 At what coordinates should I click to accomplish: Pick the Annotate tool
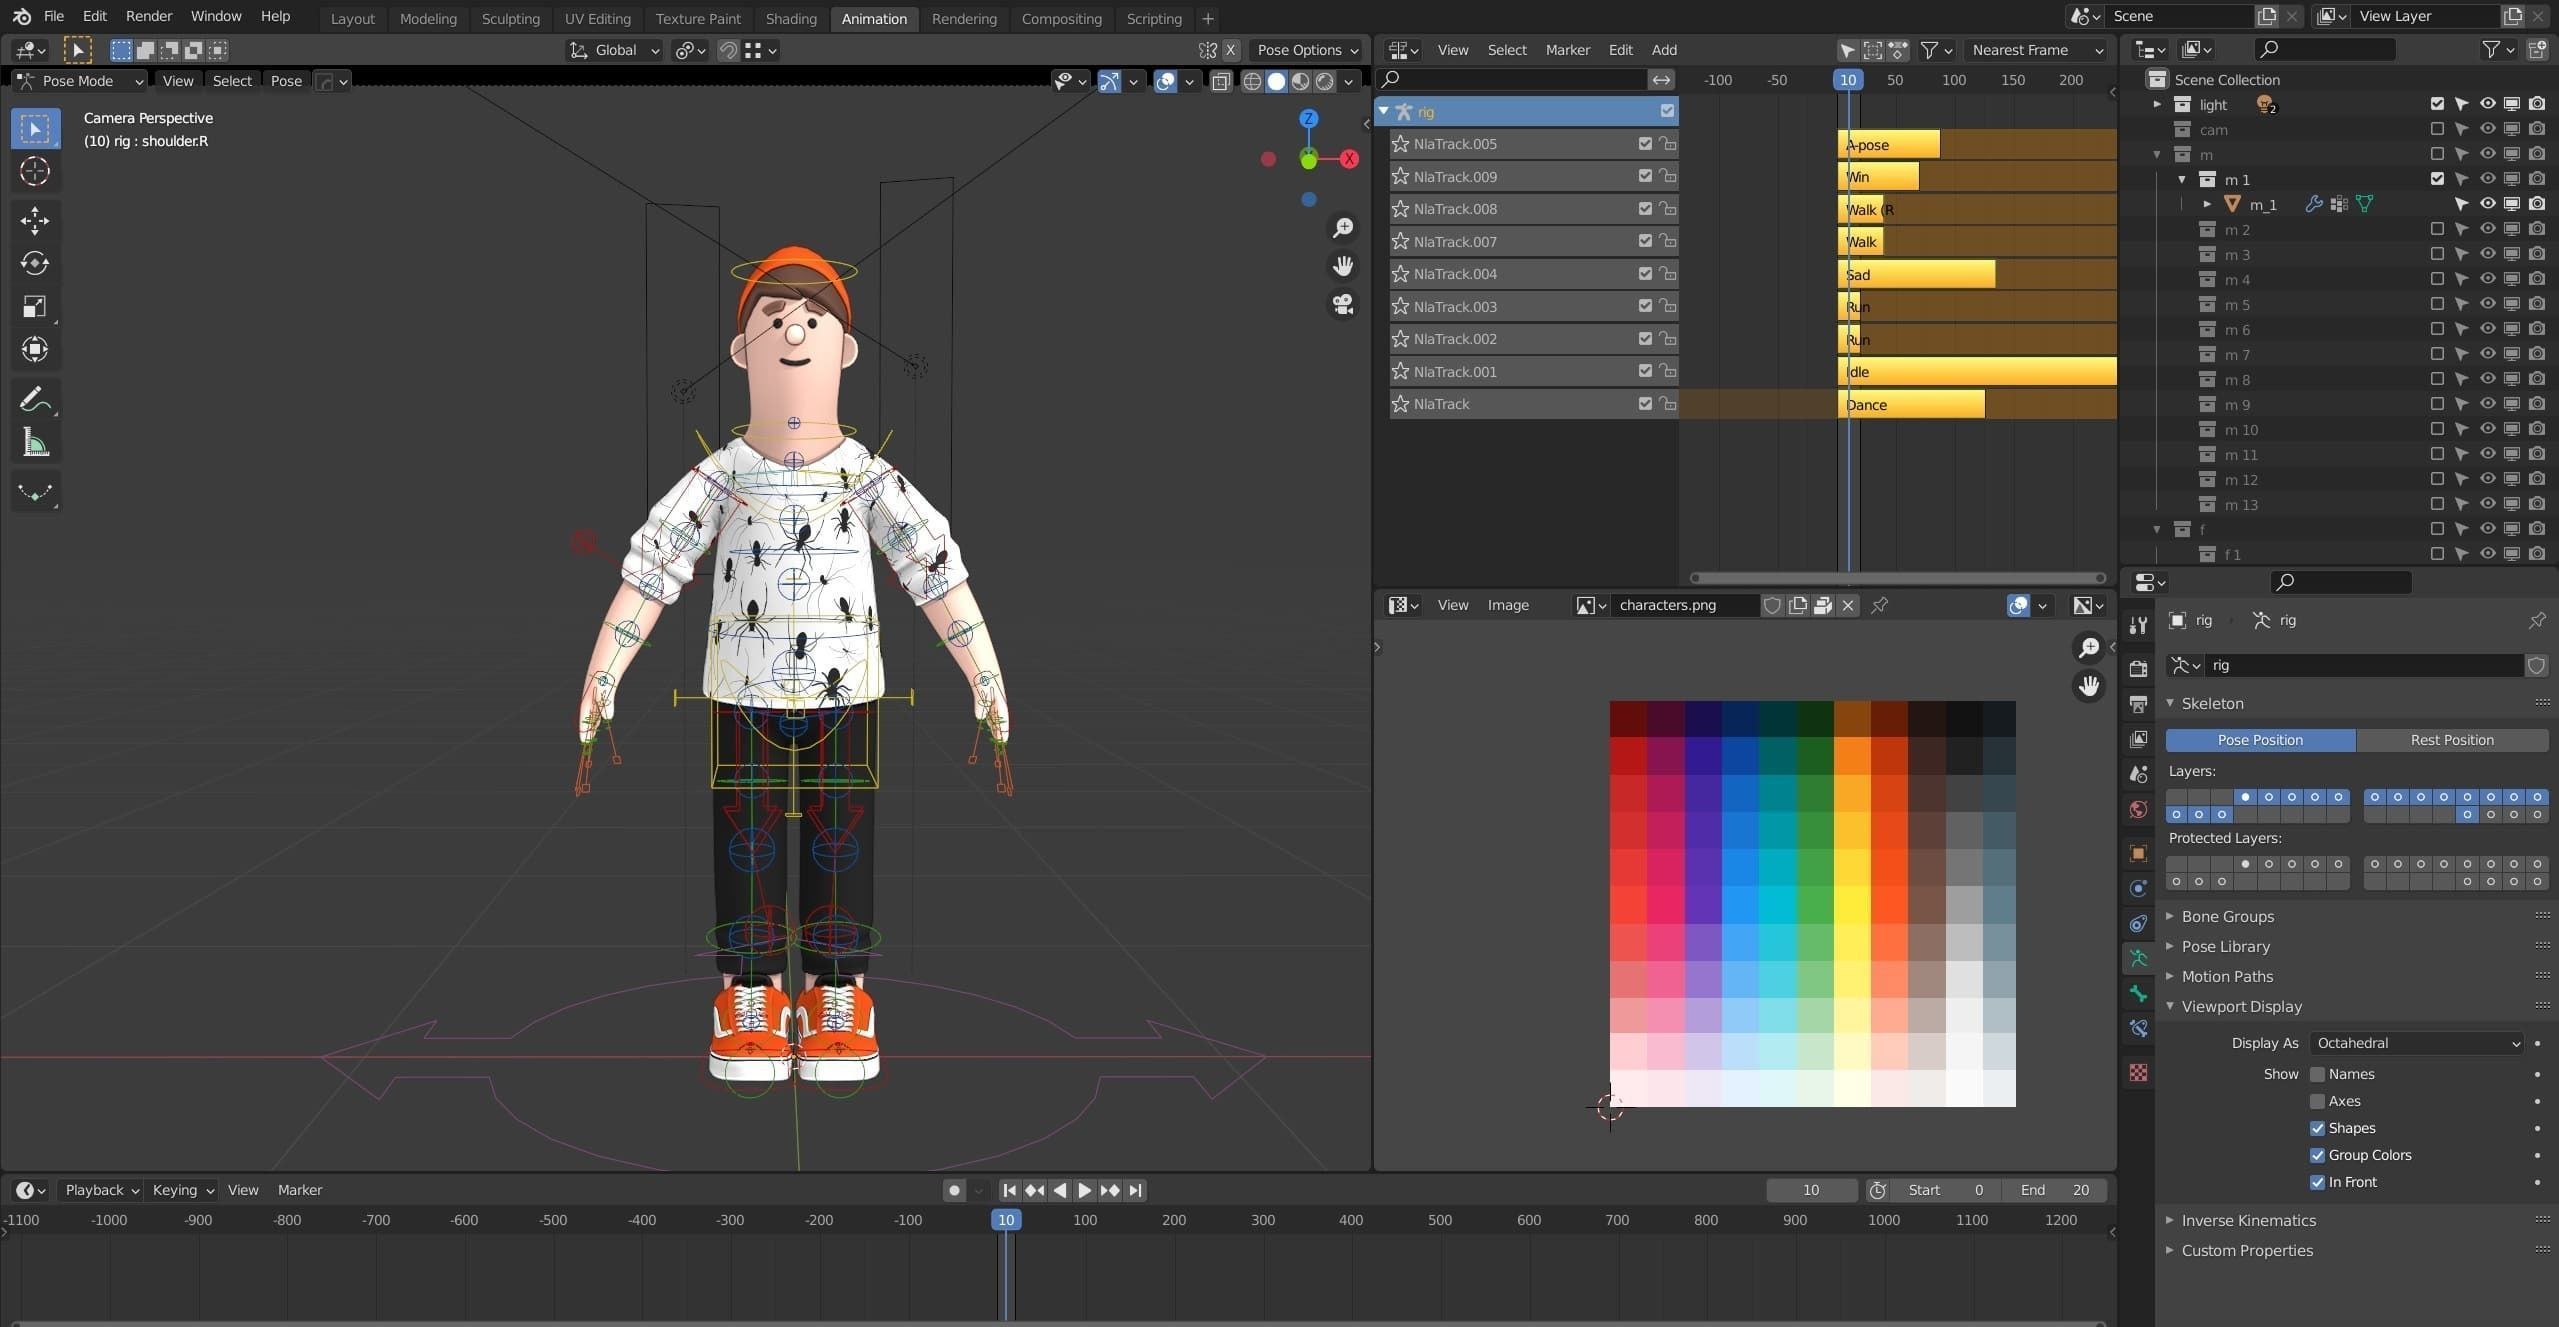(35, 400)
